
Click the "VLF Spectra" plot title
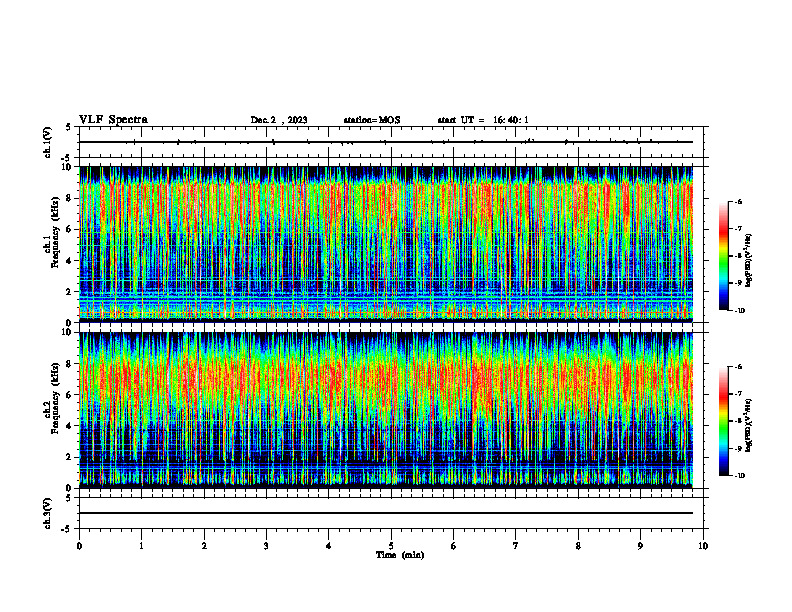click(113, 120)
